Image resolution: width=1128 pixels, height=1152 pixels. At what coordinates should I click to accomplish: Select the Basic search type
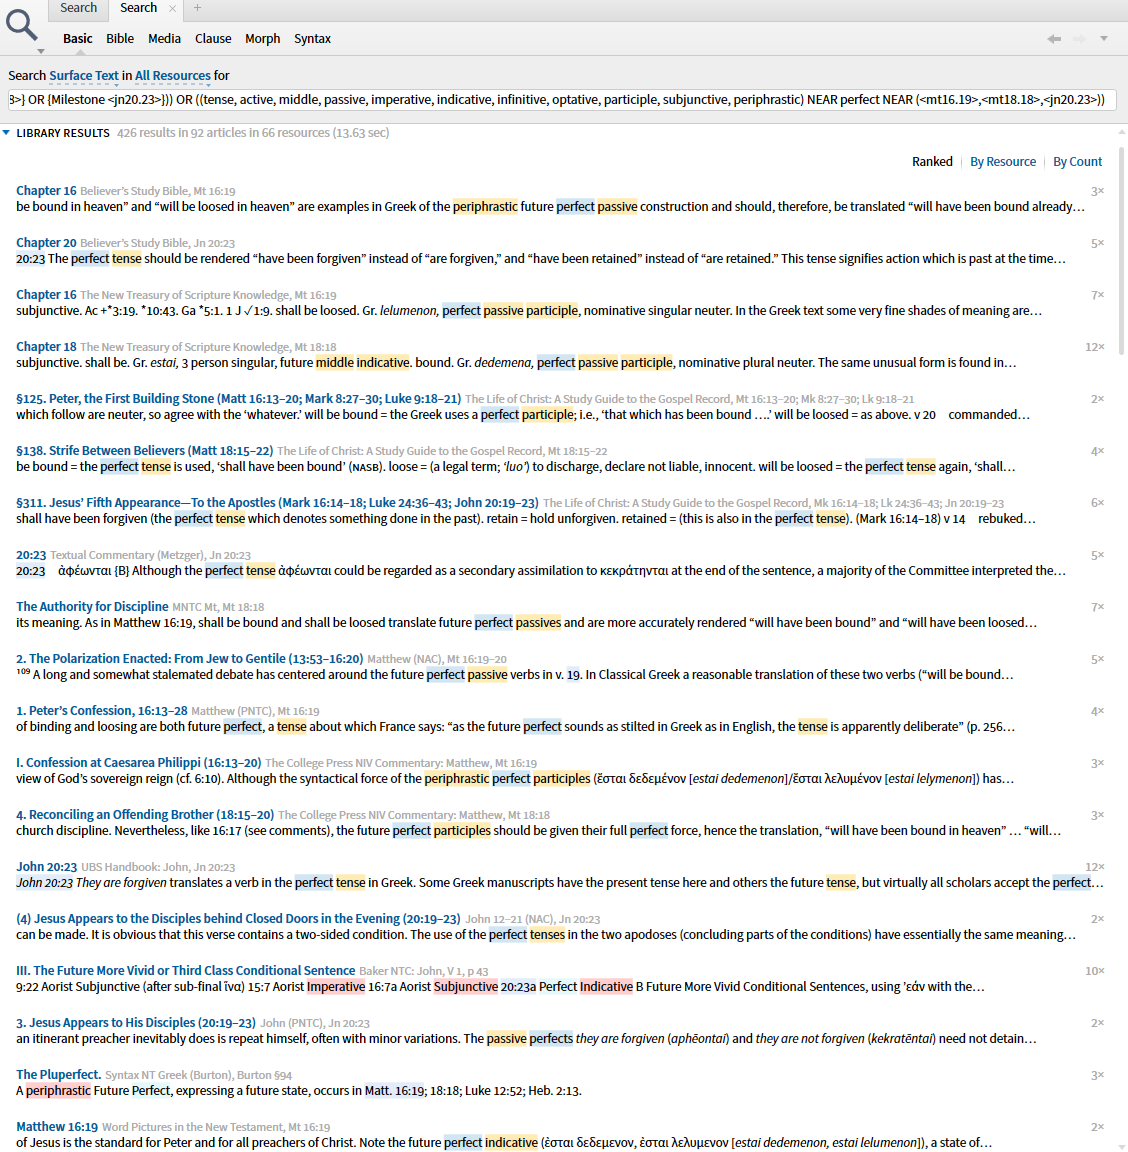point(77,39)
